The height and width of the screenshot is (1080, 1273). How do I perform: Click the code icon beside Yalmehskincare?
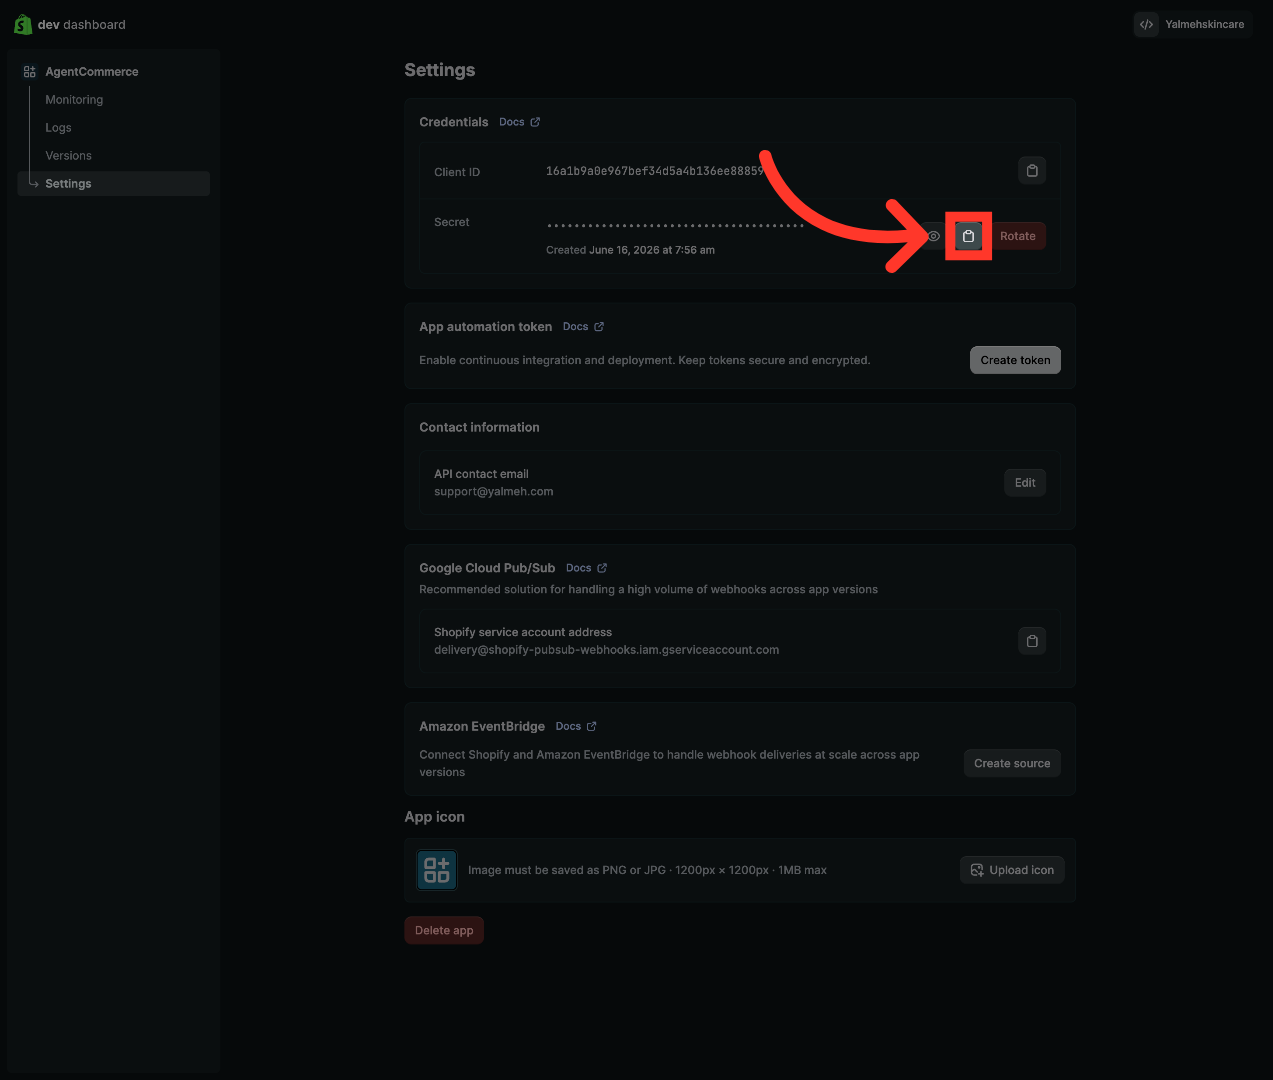click(x=1146, y=24)
